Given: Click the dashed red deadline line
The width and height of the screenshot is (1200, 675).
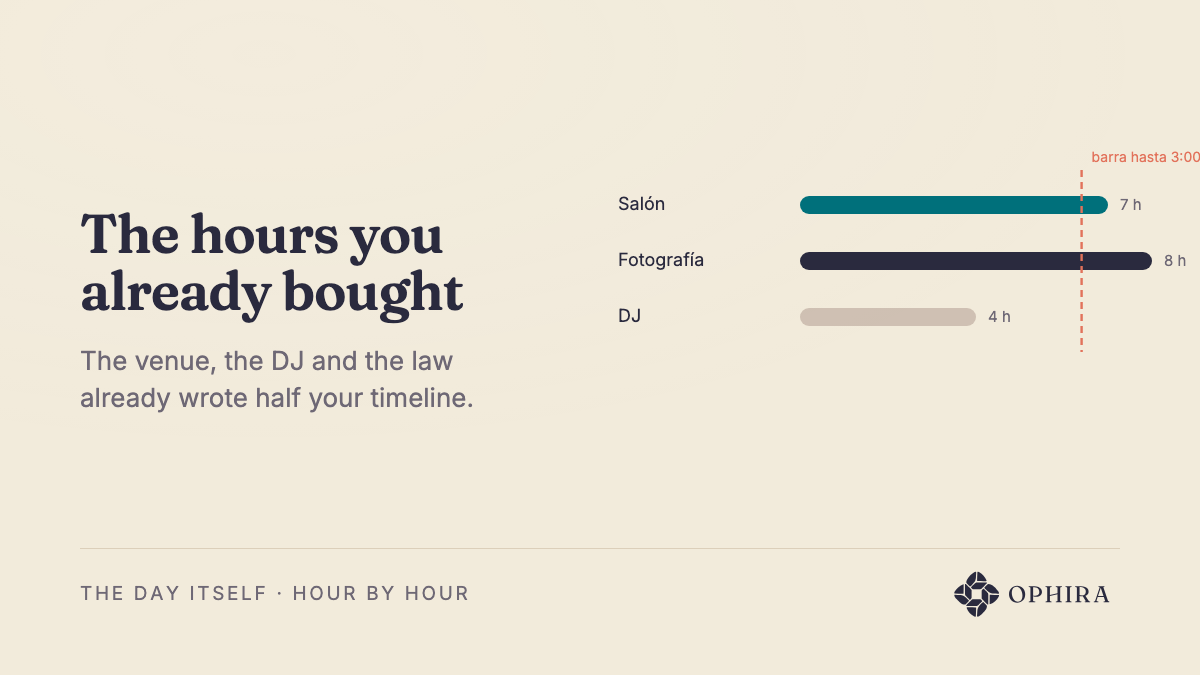Looking at the screenshot, I should click(1081, 261).
